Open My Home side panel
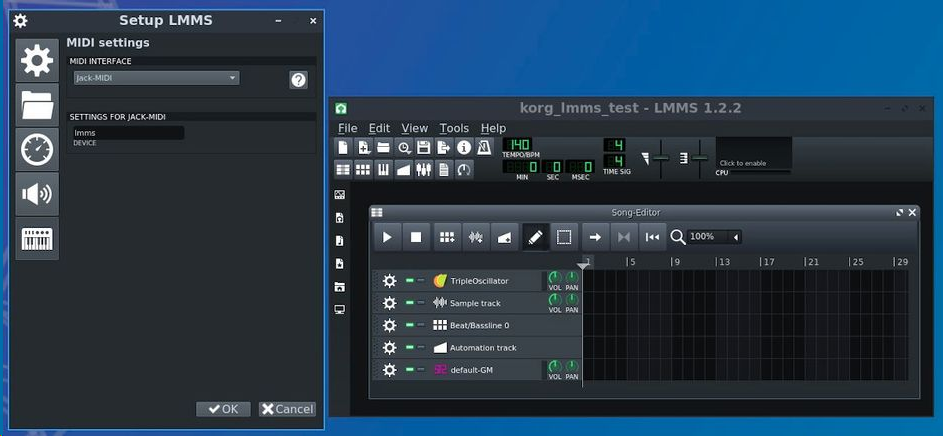 click(x=340, y=287)
